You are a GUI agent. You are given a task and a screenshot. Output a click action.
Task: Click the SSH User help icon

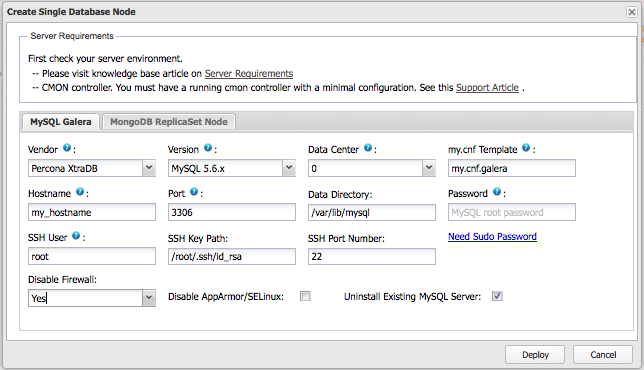point(76,236)
